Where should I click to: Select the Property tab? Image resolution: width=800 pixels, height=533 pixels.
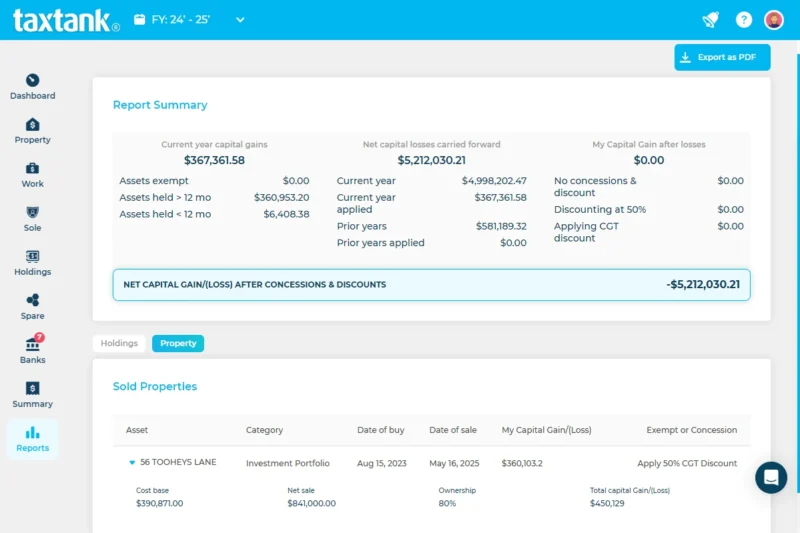pyautogui.click(x=178, y=343)
